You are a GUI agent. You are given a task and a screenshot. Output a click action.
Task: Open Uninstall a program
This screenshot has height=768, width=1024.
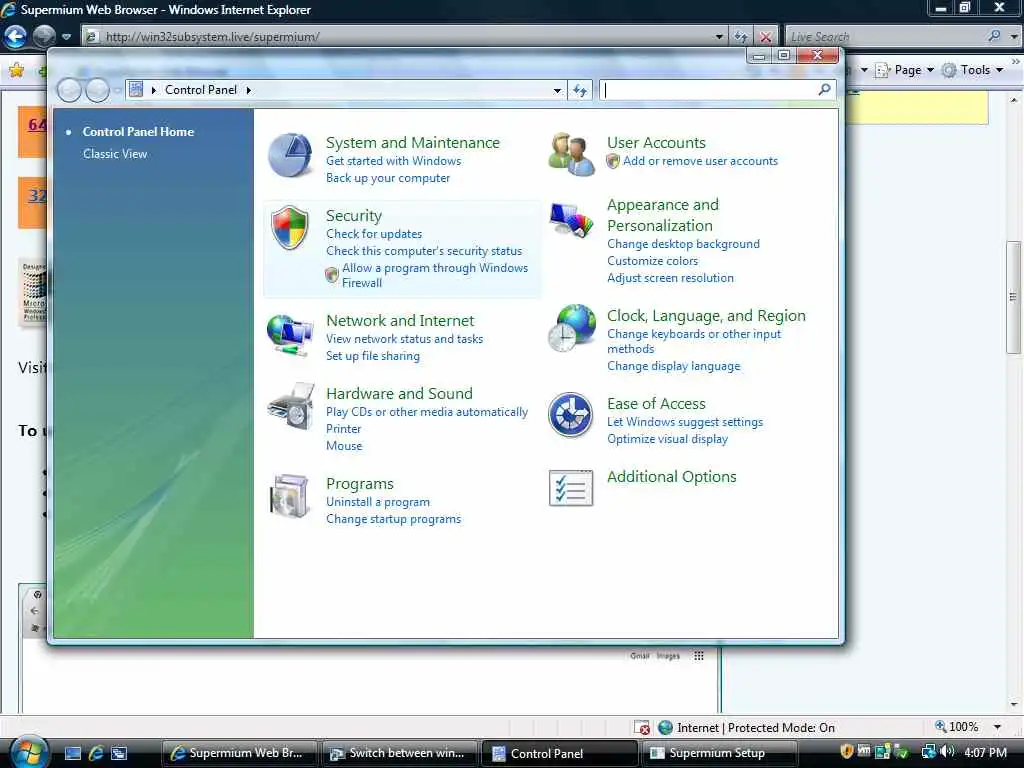pyautogui.click(x=378, y=502)
